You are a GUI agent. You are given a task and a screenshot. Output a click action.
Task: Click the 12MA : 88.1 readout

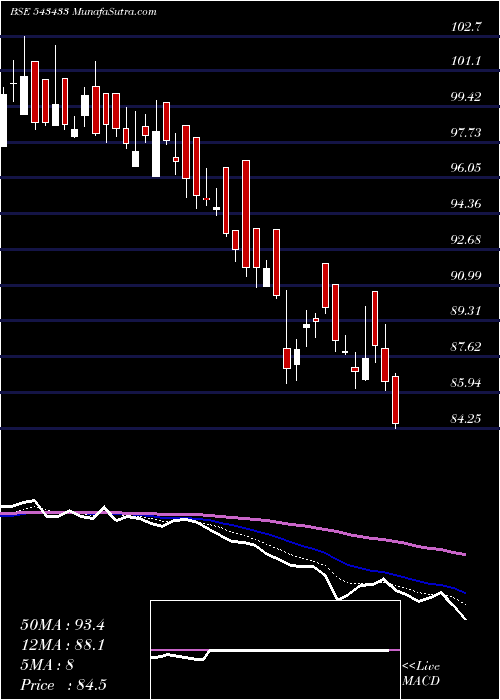(x=62, y=645)
